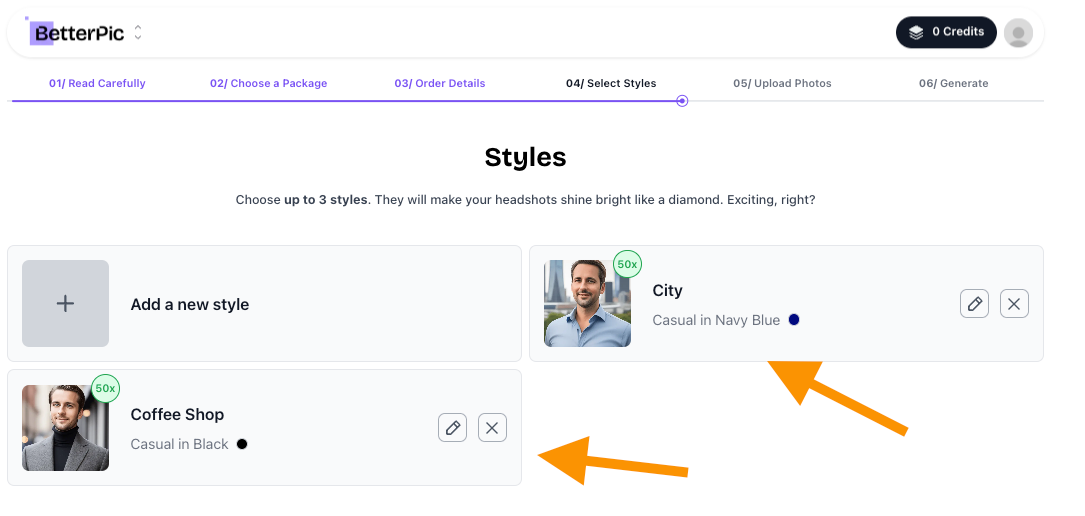Click the BetterPic logo
Screen dimensions: 1085x516
pyautogui.click(x=77, y=33)
